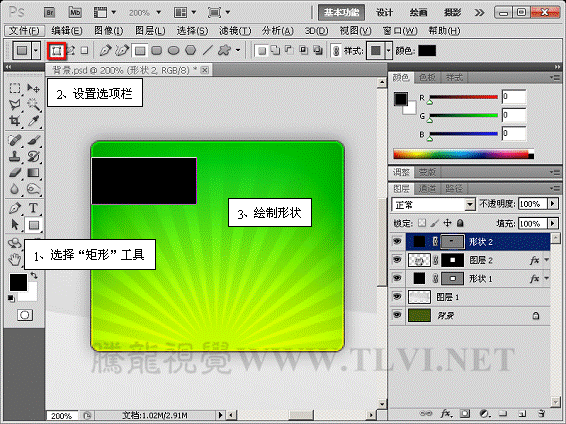Viewport: 566px width, 424px height.
Task: Select the Eraser tool
Action: click(15, 173)
